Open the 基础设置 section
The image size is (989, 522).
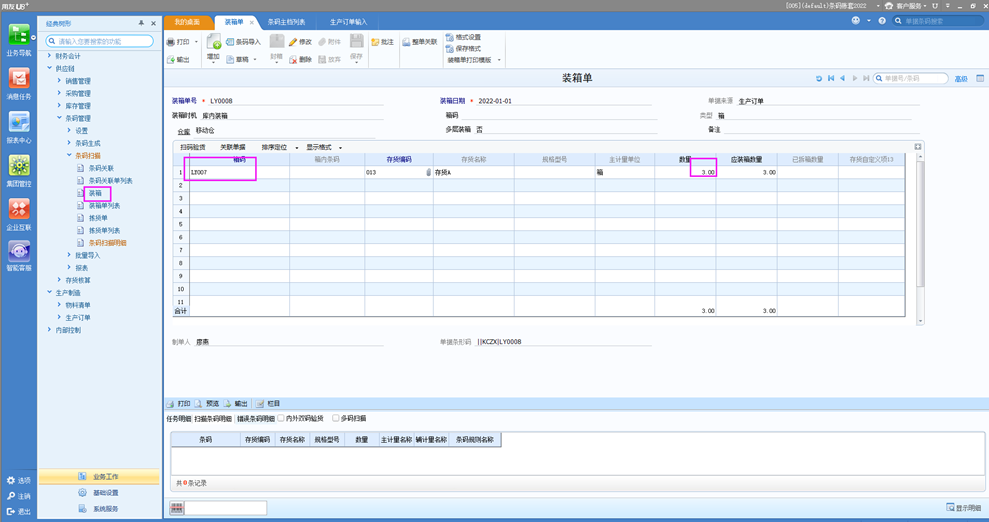click(99, 493)
